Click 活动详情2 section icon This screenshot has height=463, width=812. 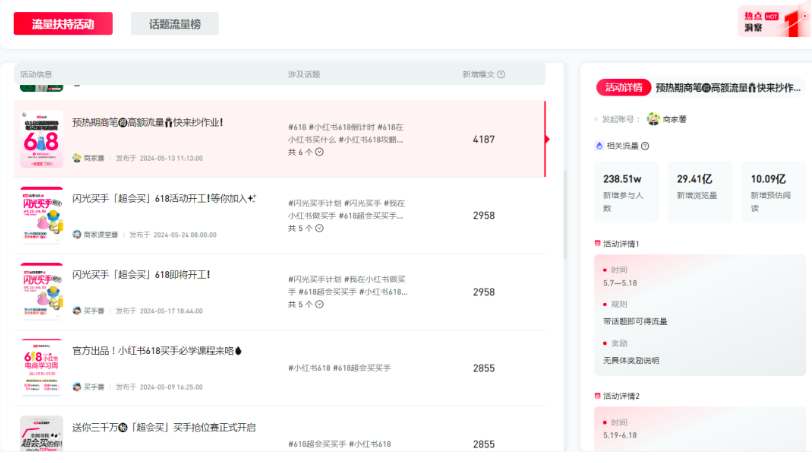[x=598, y=396]
